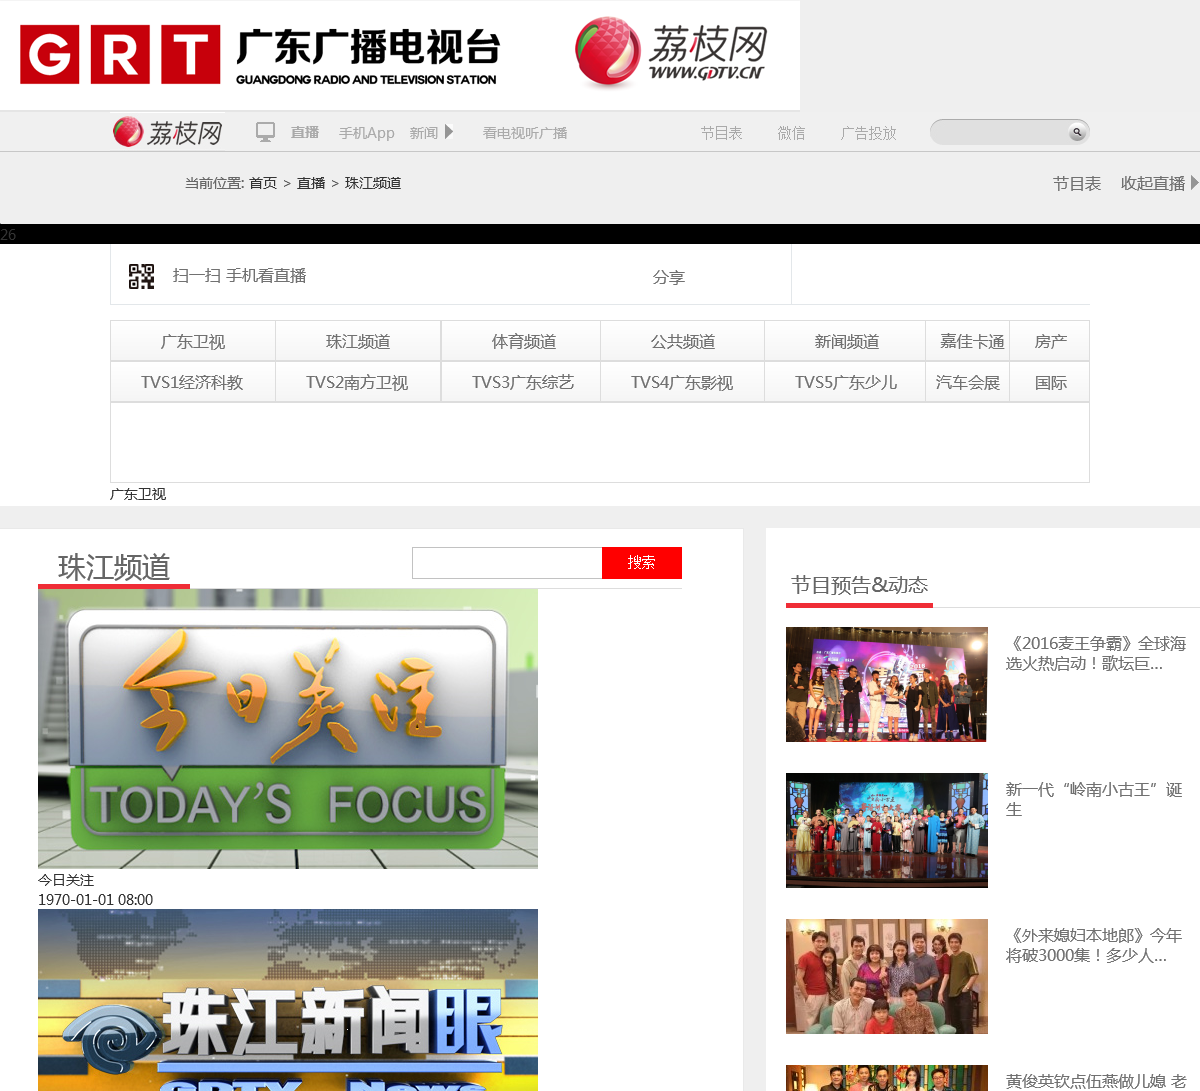Select 国际 channel tab
Viewport: 1200px width, 1091px height.
tap(1050, 382)
